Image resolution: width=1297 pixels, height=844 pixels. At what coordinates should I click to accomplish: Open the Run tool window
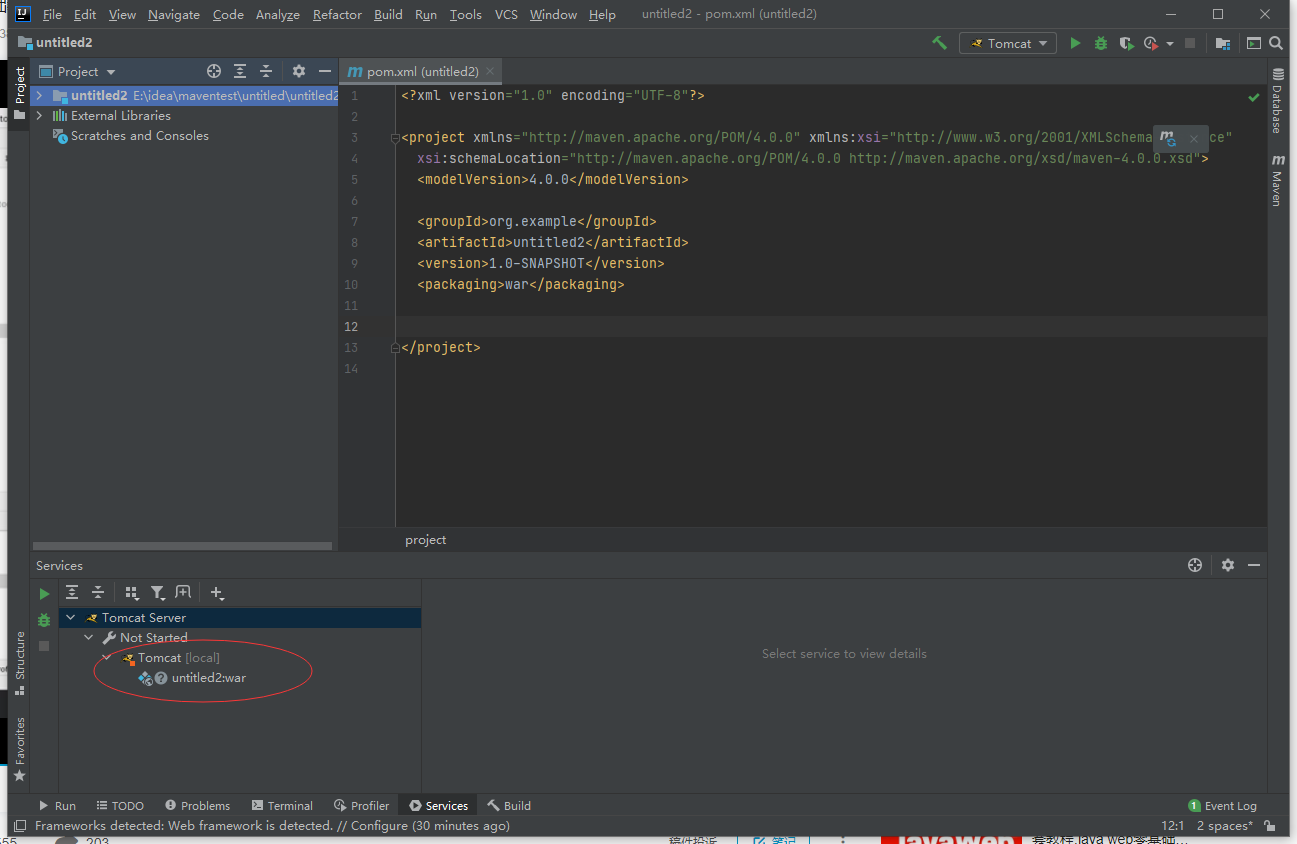coord(57,805)
